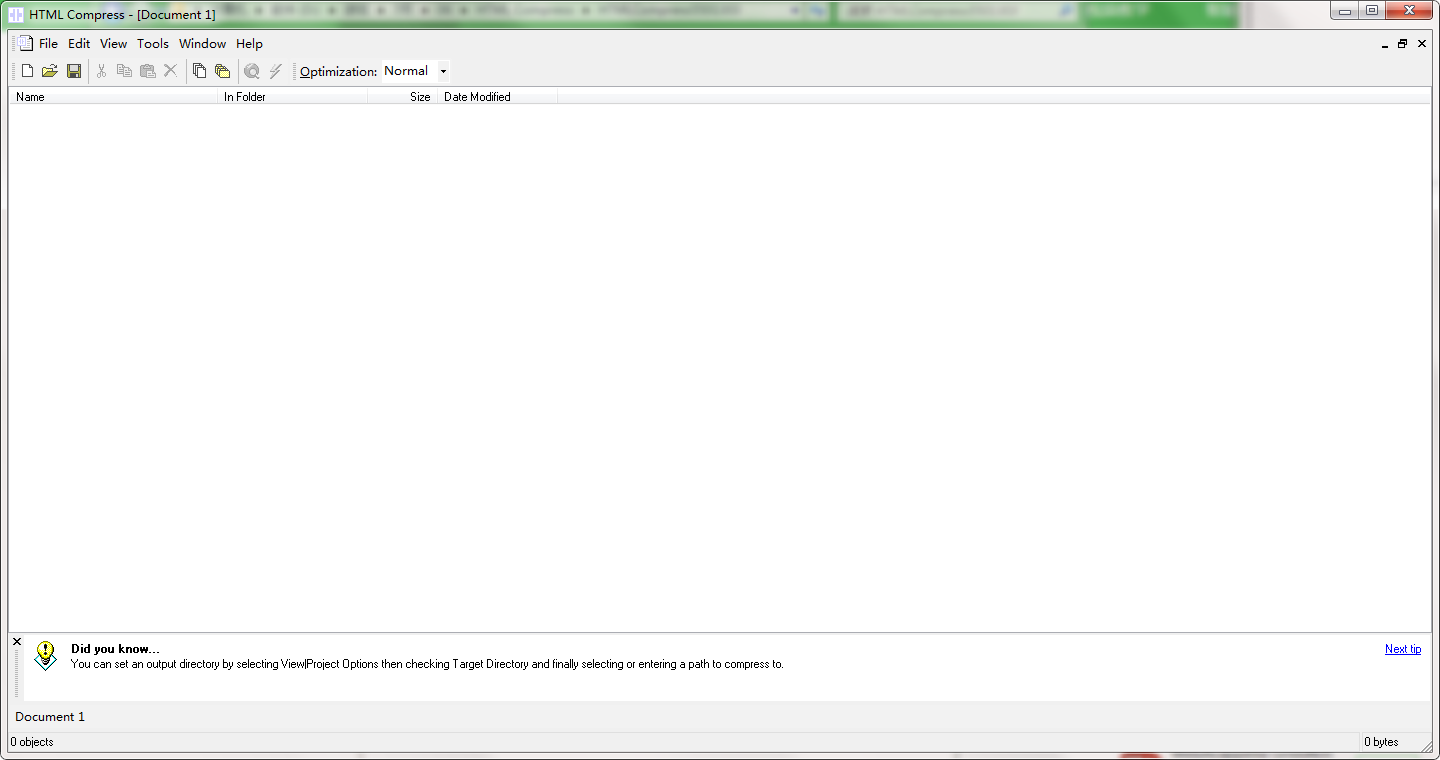Click the Did you know heading

coord(115,649)
